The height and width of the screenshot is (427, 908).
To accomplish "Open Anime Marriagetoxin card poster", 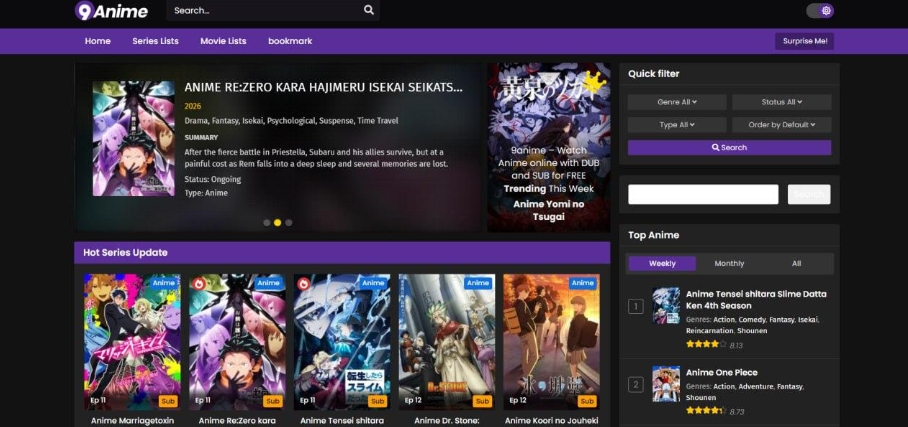I will [x=132, y=342].
